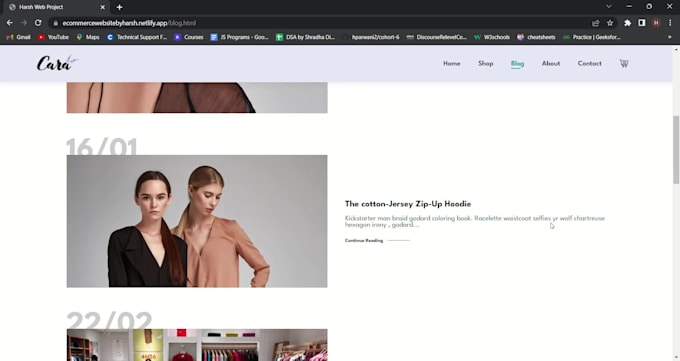Click the page vertical scrollbar thumb
The height and width of the screenshot is (361, 680).
pos(676,150)
